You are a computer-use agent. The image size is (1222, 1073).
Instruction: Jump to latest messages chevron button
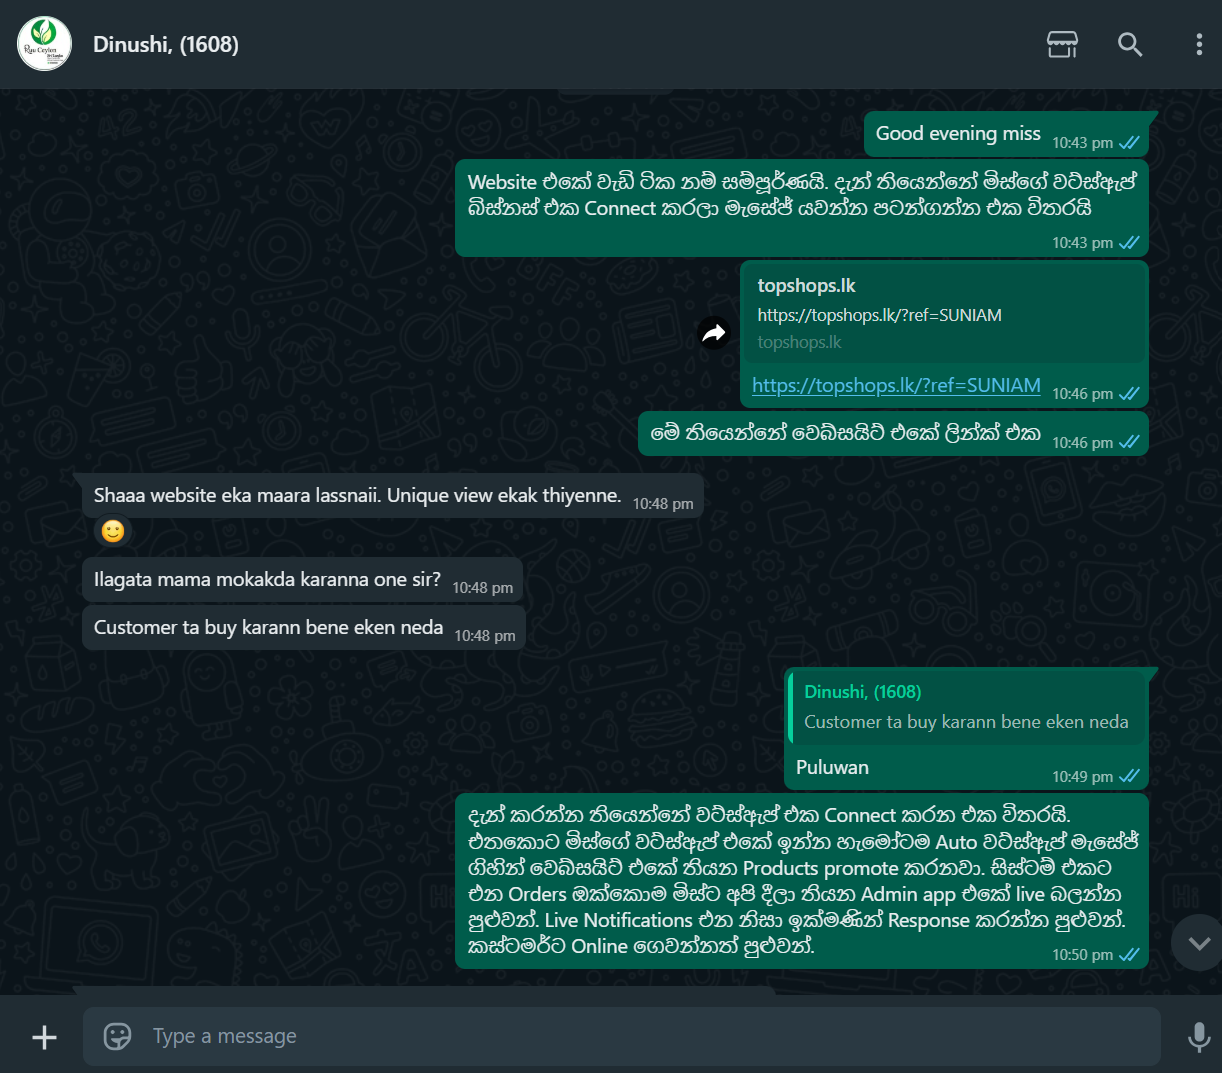(x=1199, y=943)
